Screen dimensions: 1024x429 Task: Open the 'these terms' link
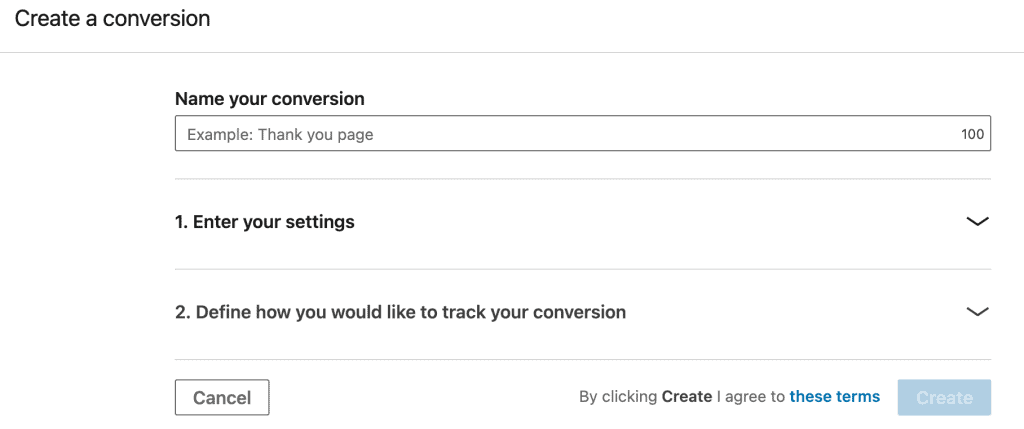point(834,397)
